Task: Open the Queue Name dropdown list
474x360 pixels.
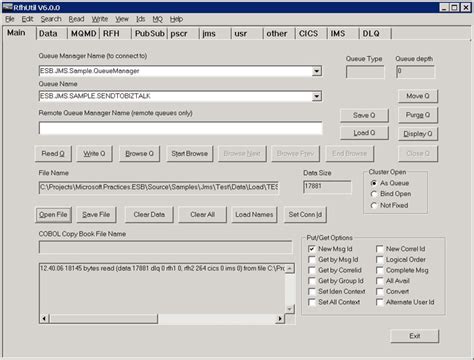Action: click(317, 96)
